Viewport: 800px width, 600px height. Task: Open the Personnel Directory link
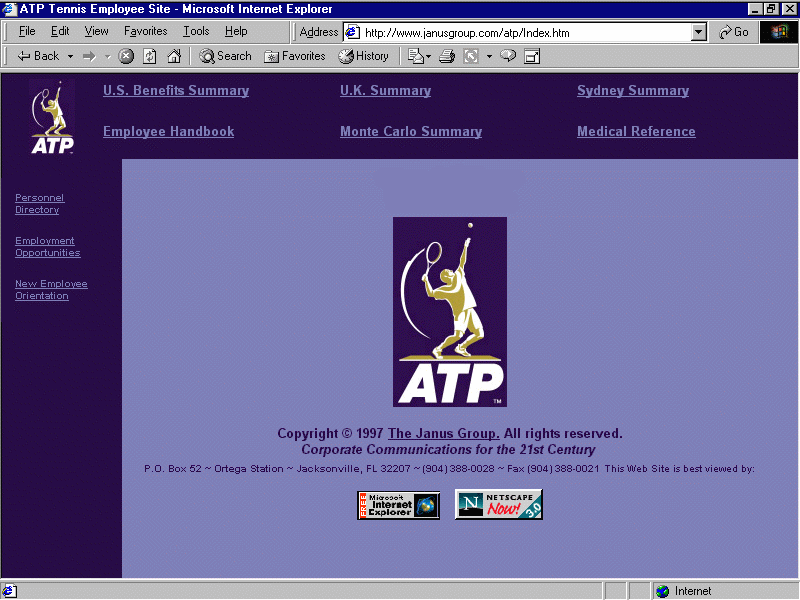click(40, 204)
